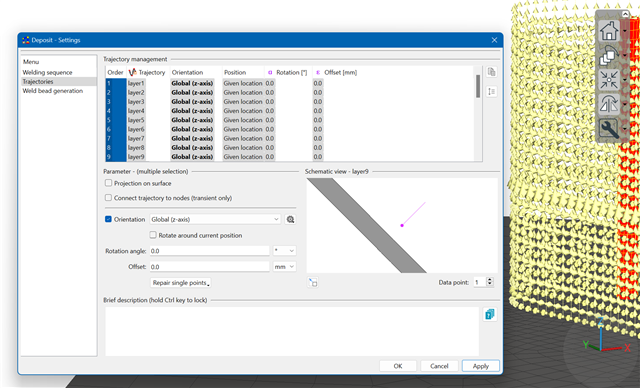The width and height of the screenshot is (640, 388).
Task: Click Given location cell of layer7
Action: click(243, 138)
